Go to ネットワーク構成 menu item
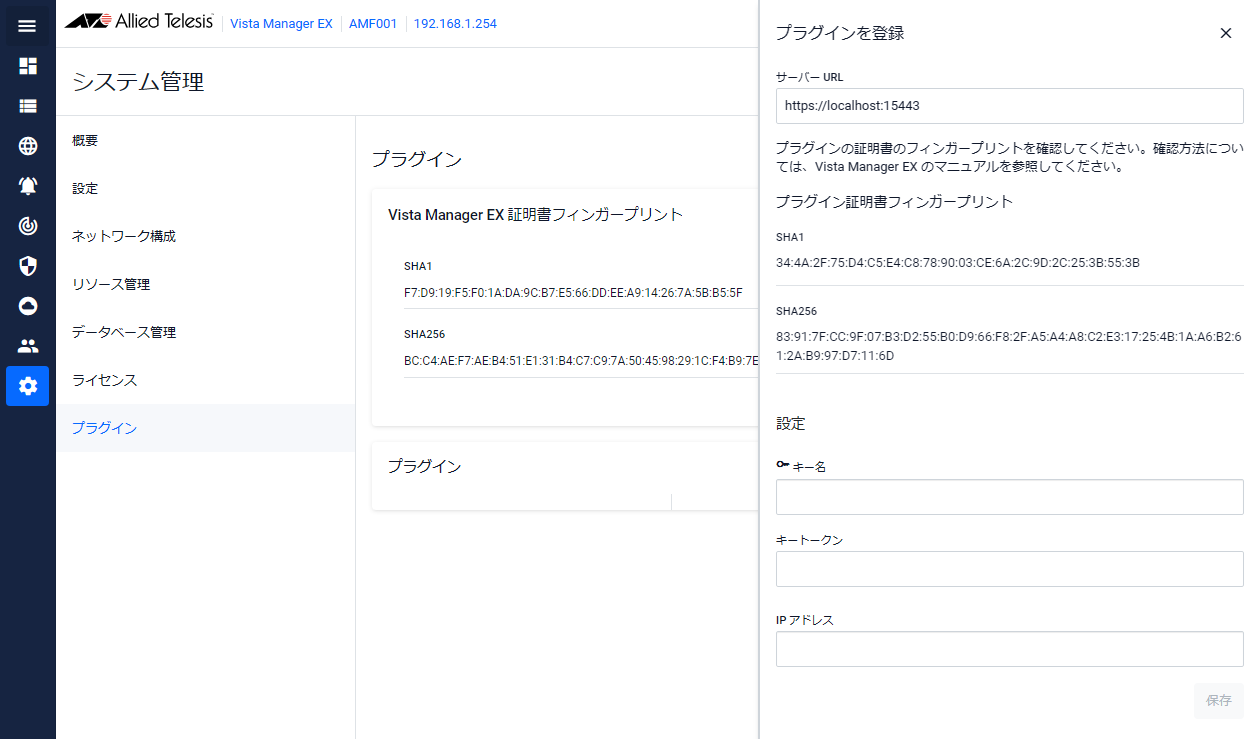The image size is (1260, 739). [124, 237]
